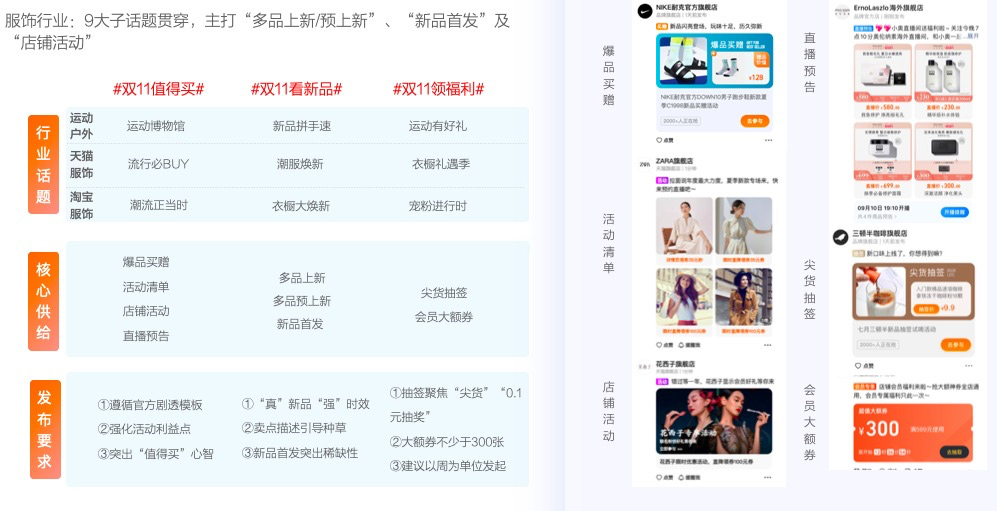Open more options on 三顿半 post

(x=968, y=365)
